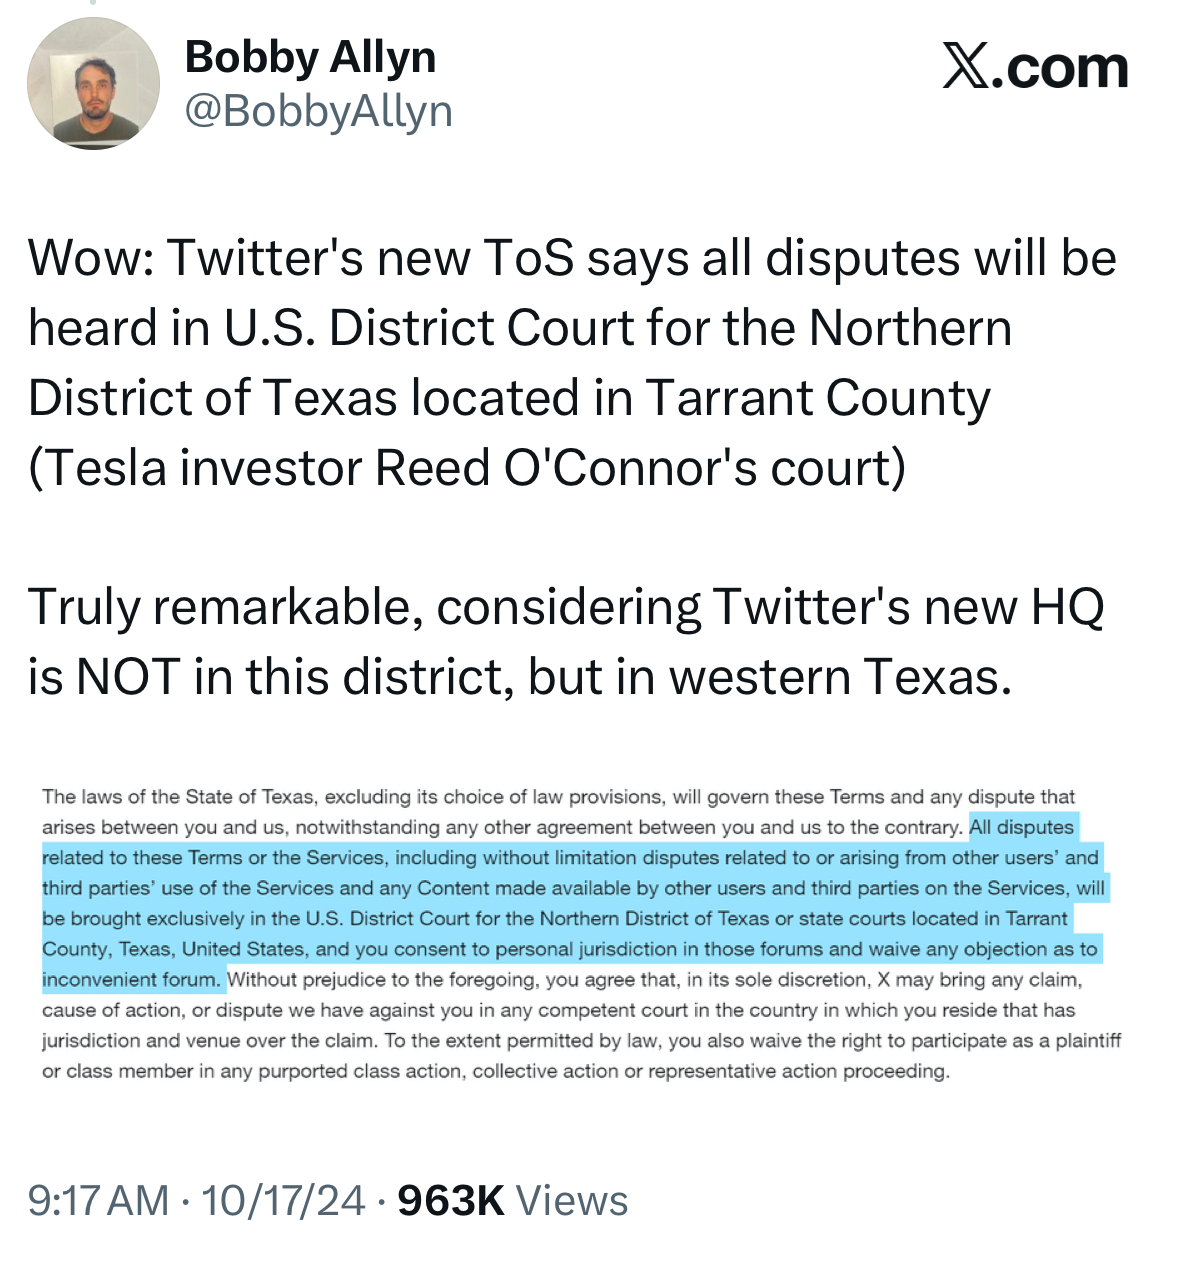Click "Tarrant County" in the tweet text
Image resolution: width=1179 pixels, height=1265 pixels.
coord(818,398)
